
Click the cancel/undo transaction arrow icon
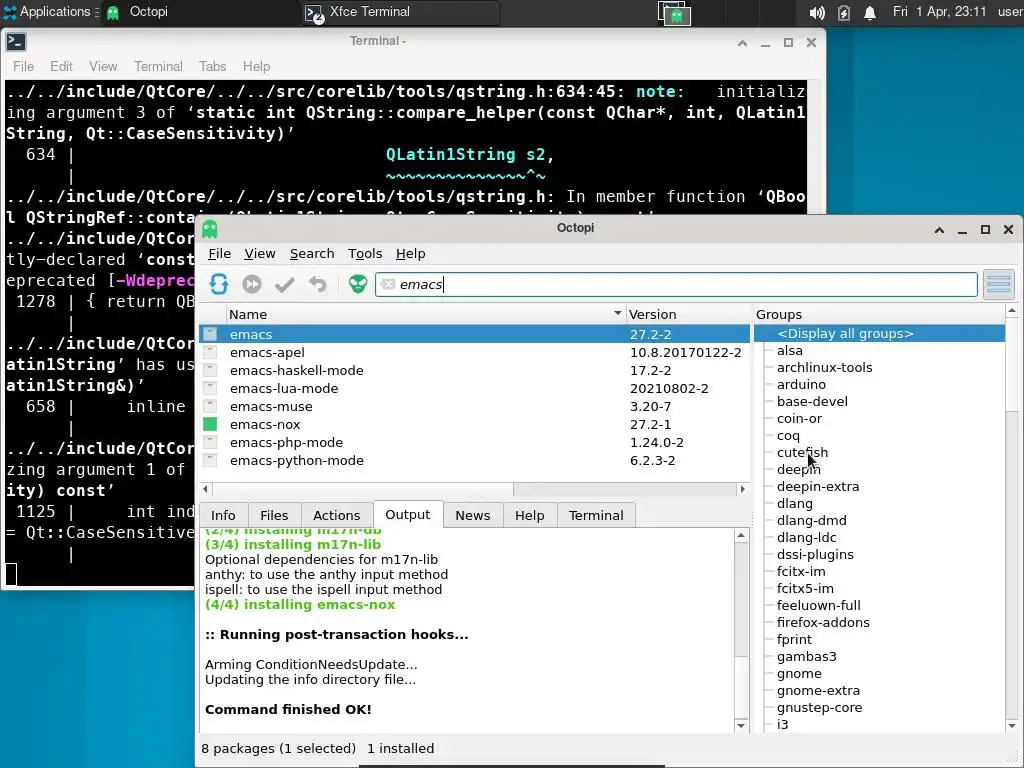click(x=317, y=284)
